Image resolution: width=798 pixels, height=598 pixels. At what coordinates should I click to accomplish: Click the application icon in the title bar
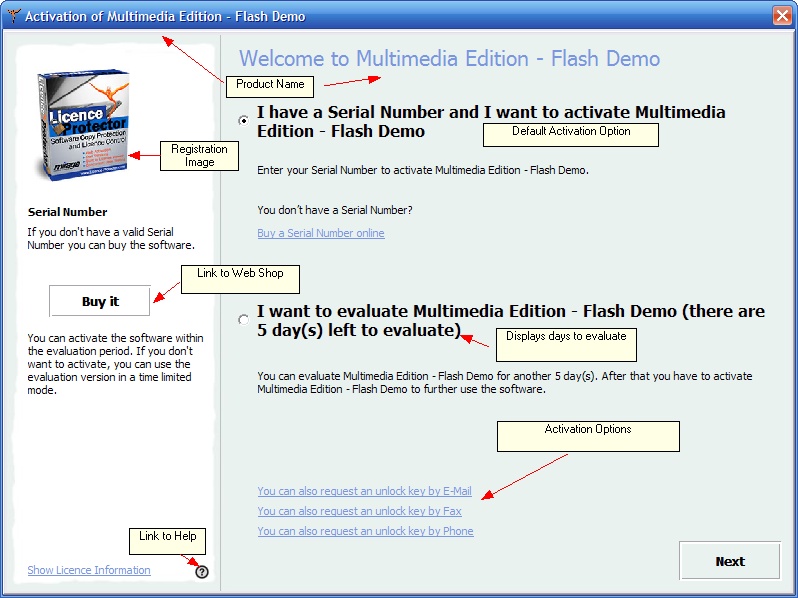[x=13, y=16]
